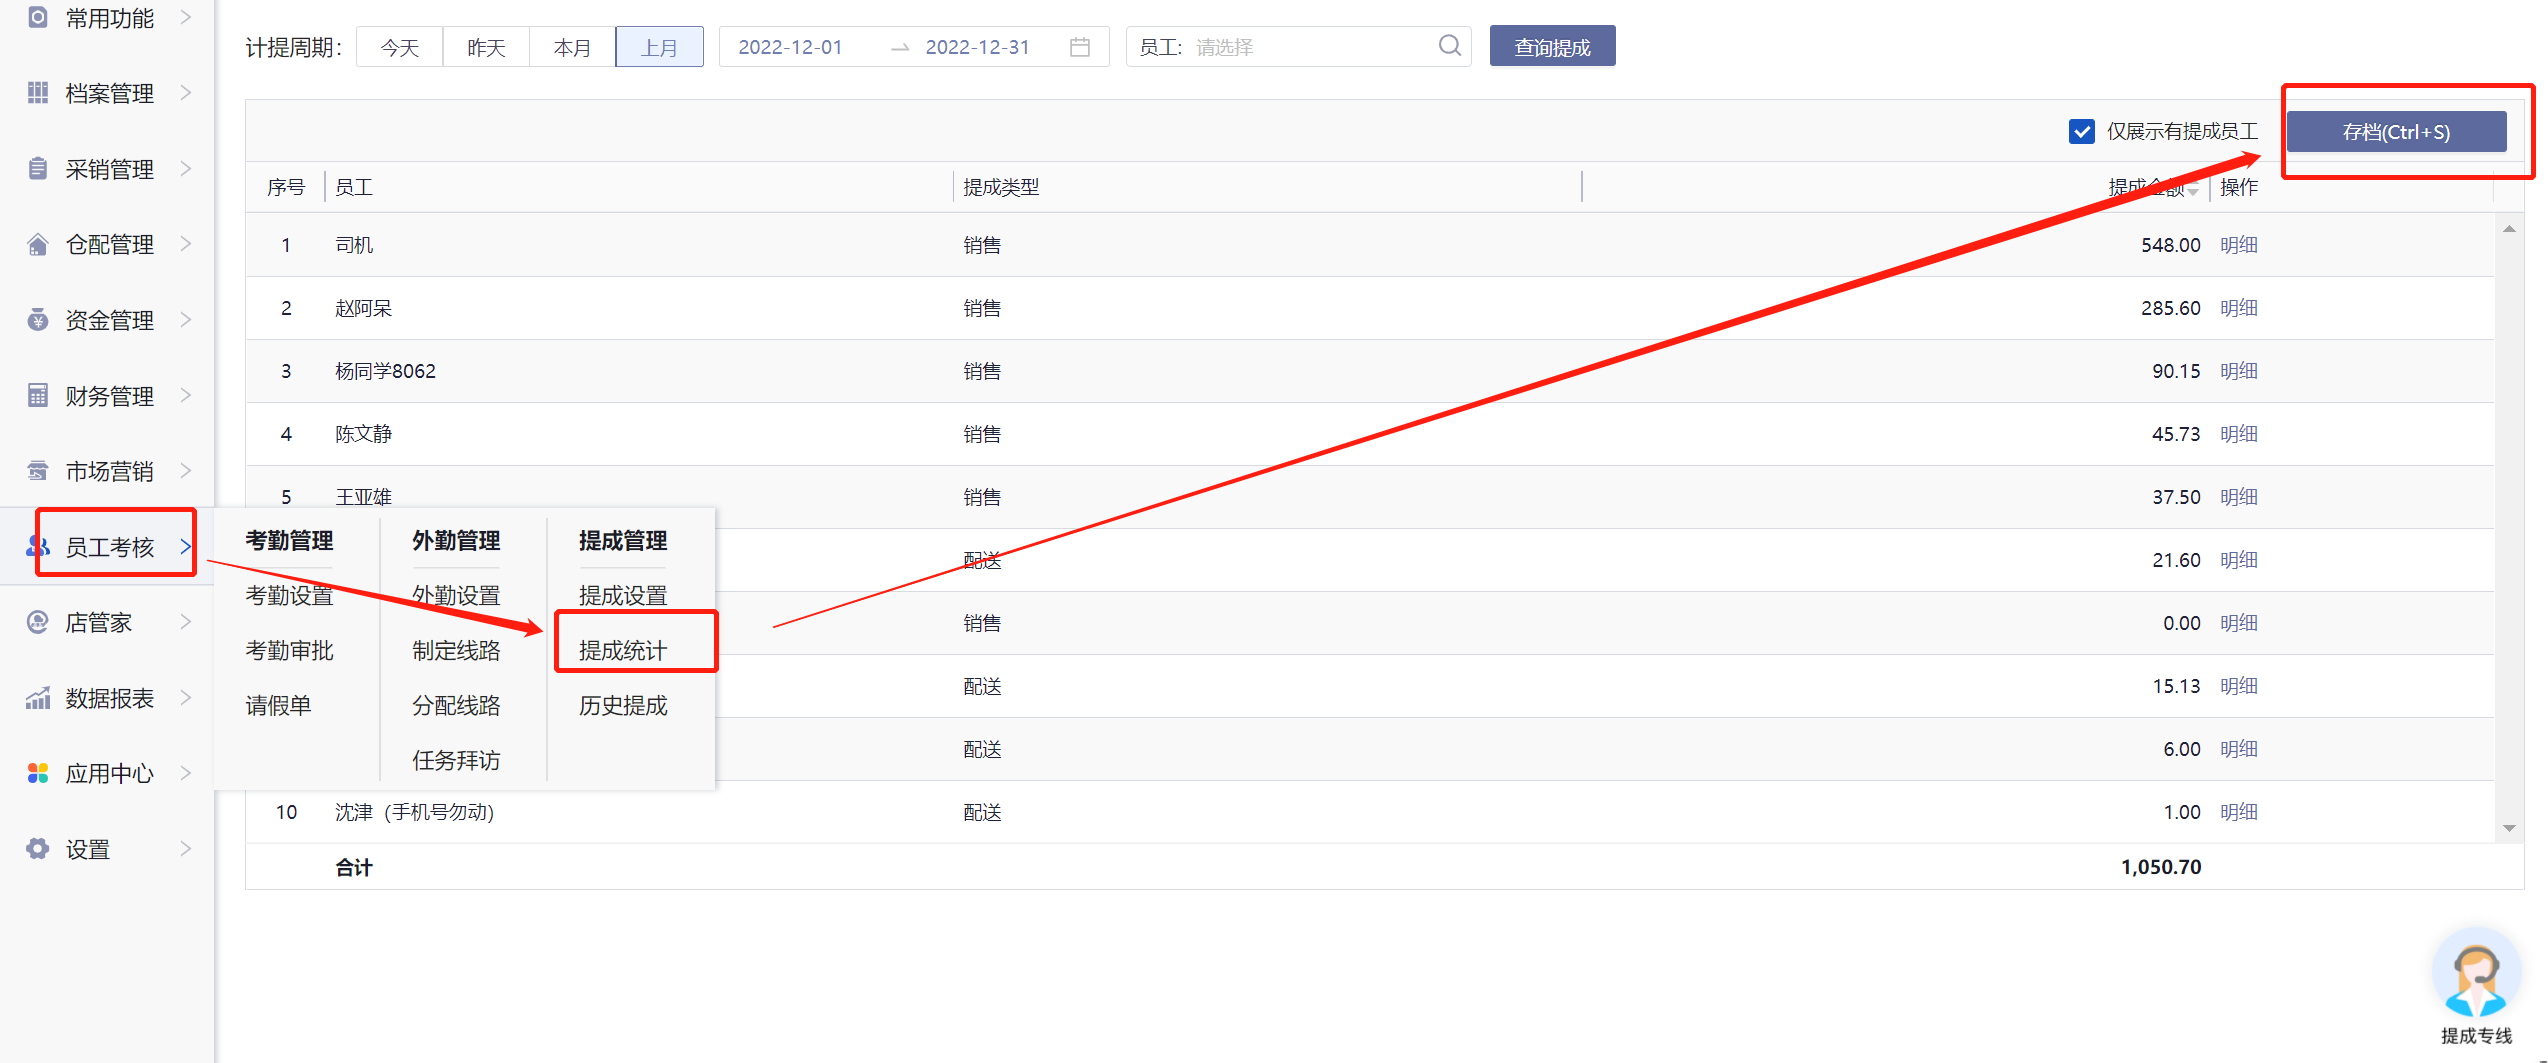Screen dimensions: 2548x1063
Task: Click the 存档(Ctrl+S) archive button
Action: coord(2396,132)
